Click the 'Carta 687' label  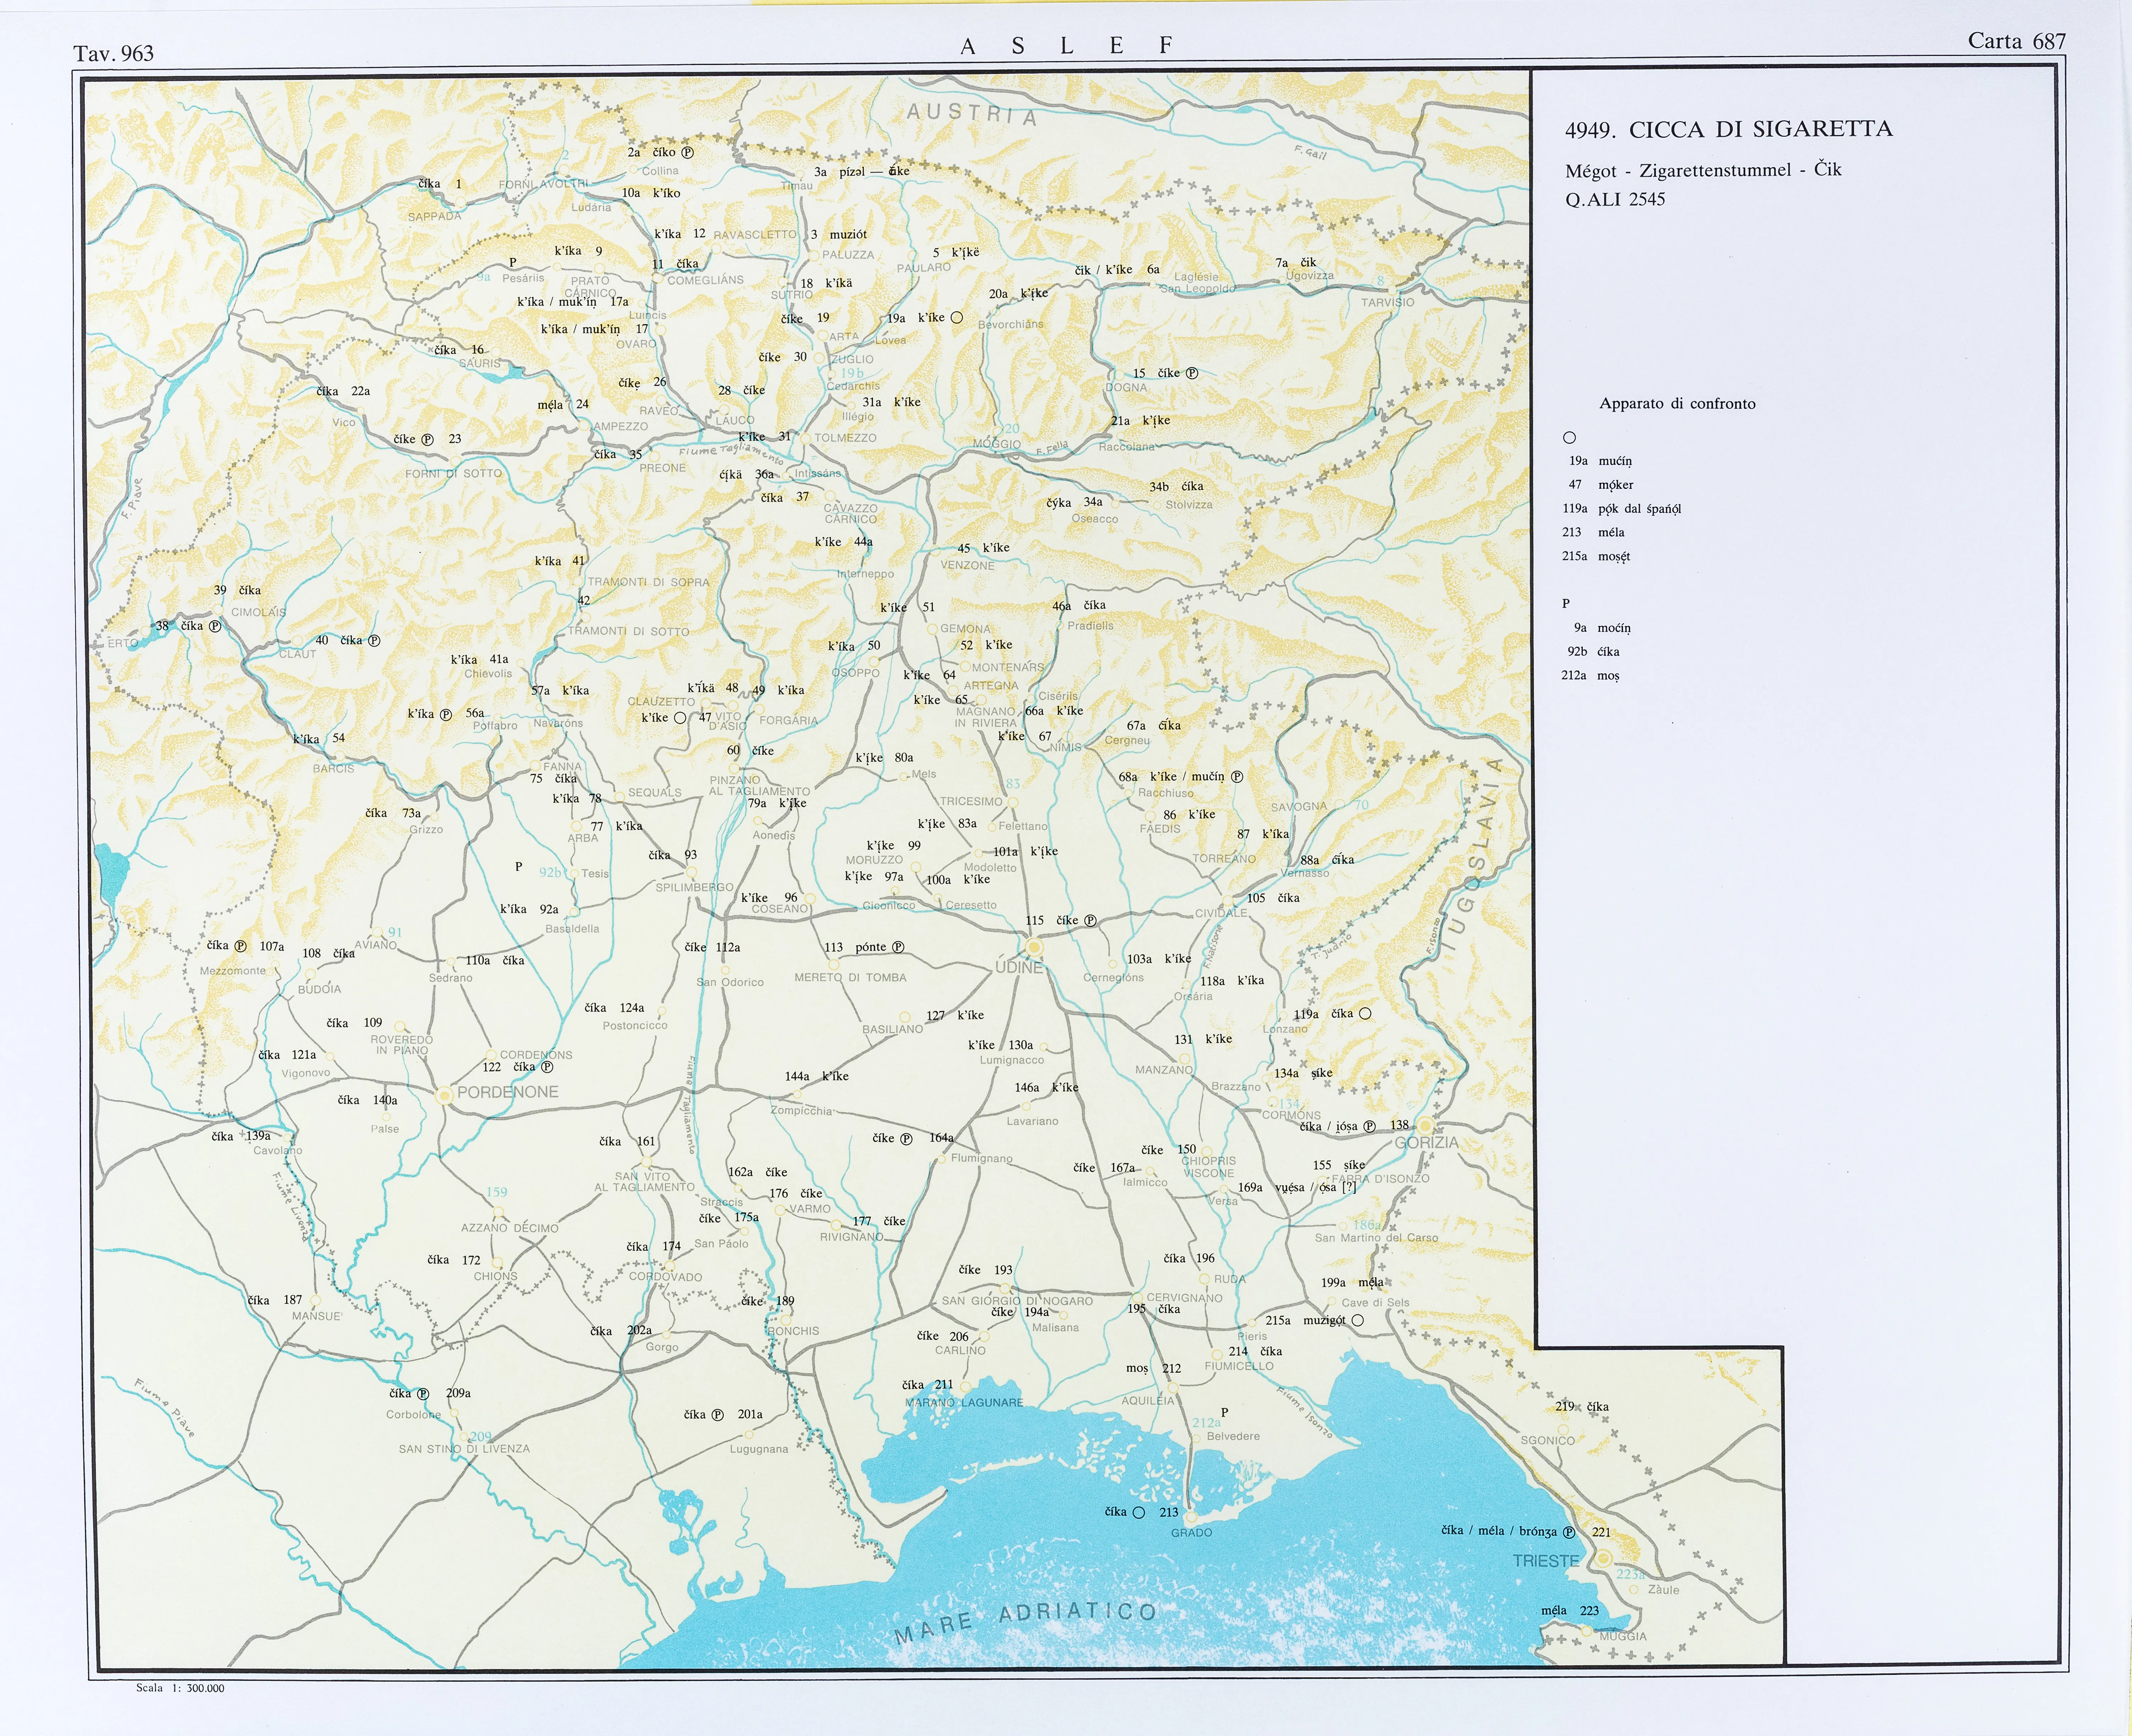2016,41
